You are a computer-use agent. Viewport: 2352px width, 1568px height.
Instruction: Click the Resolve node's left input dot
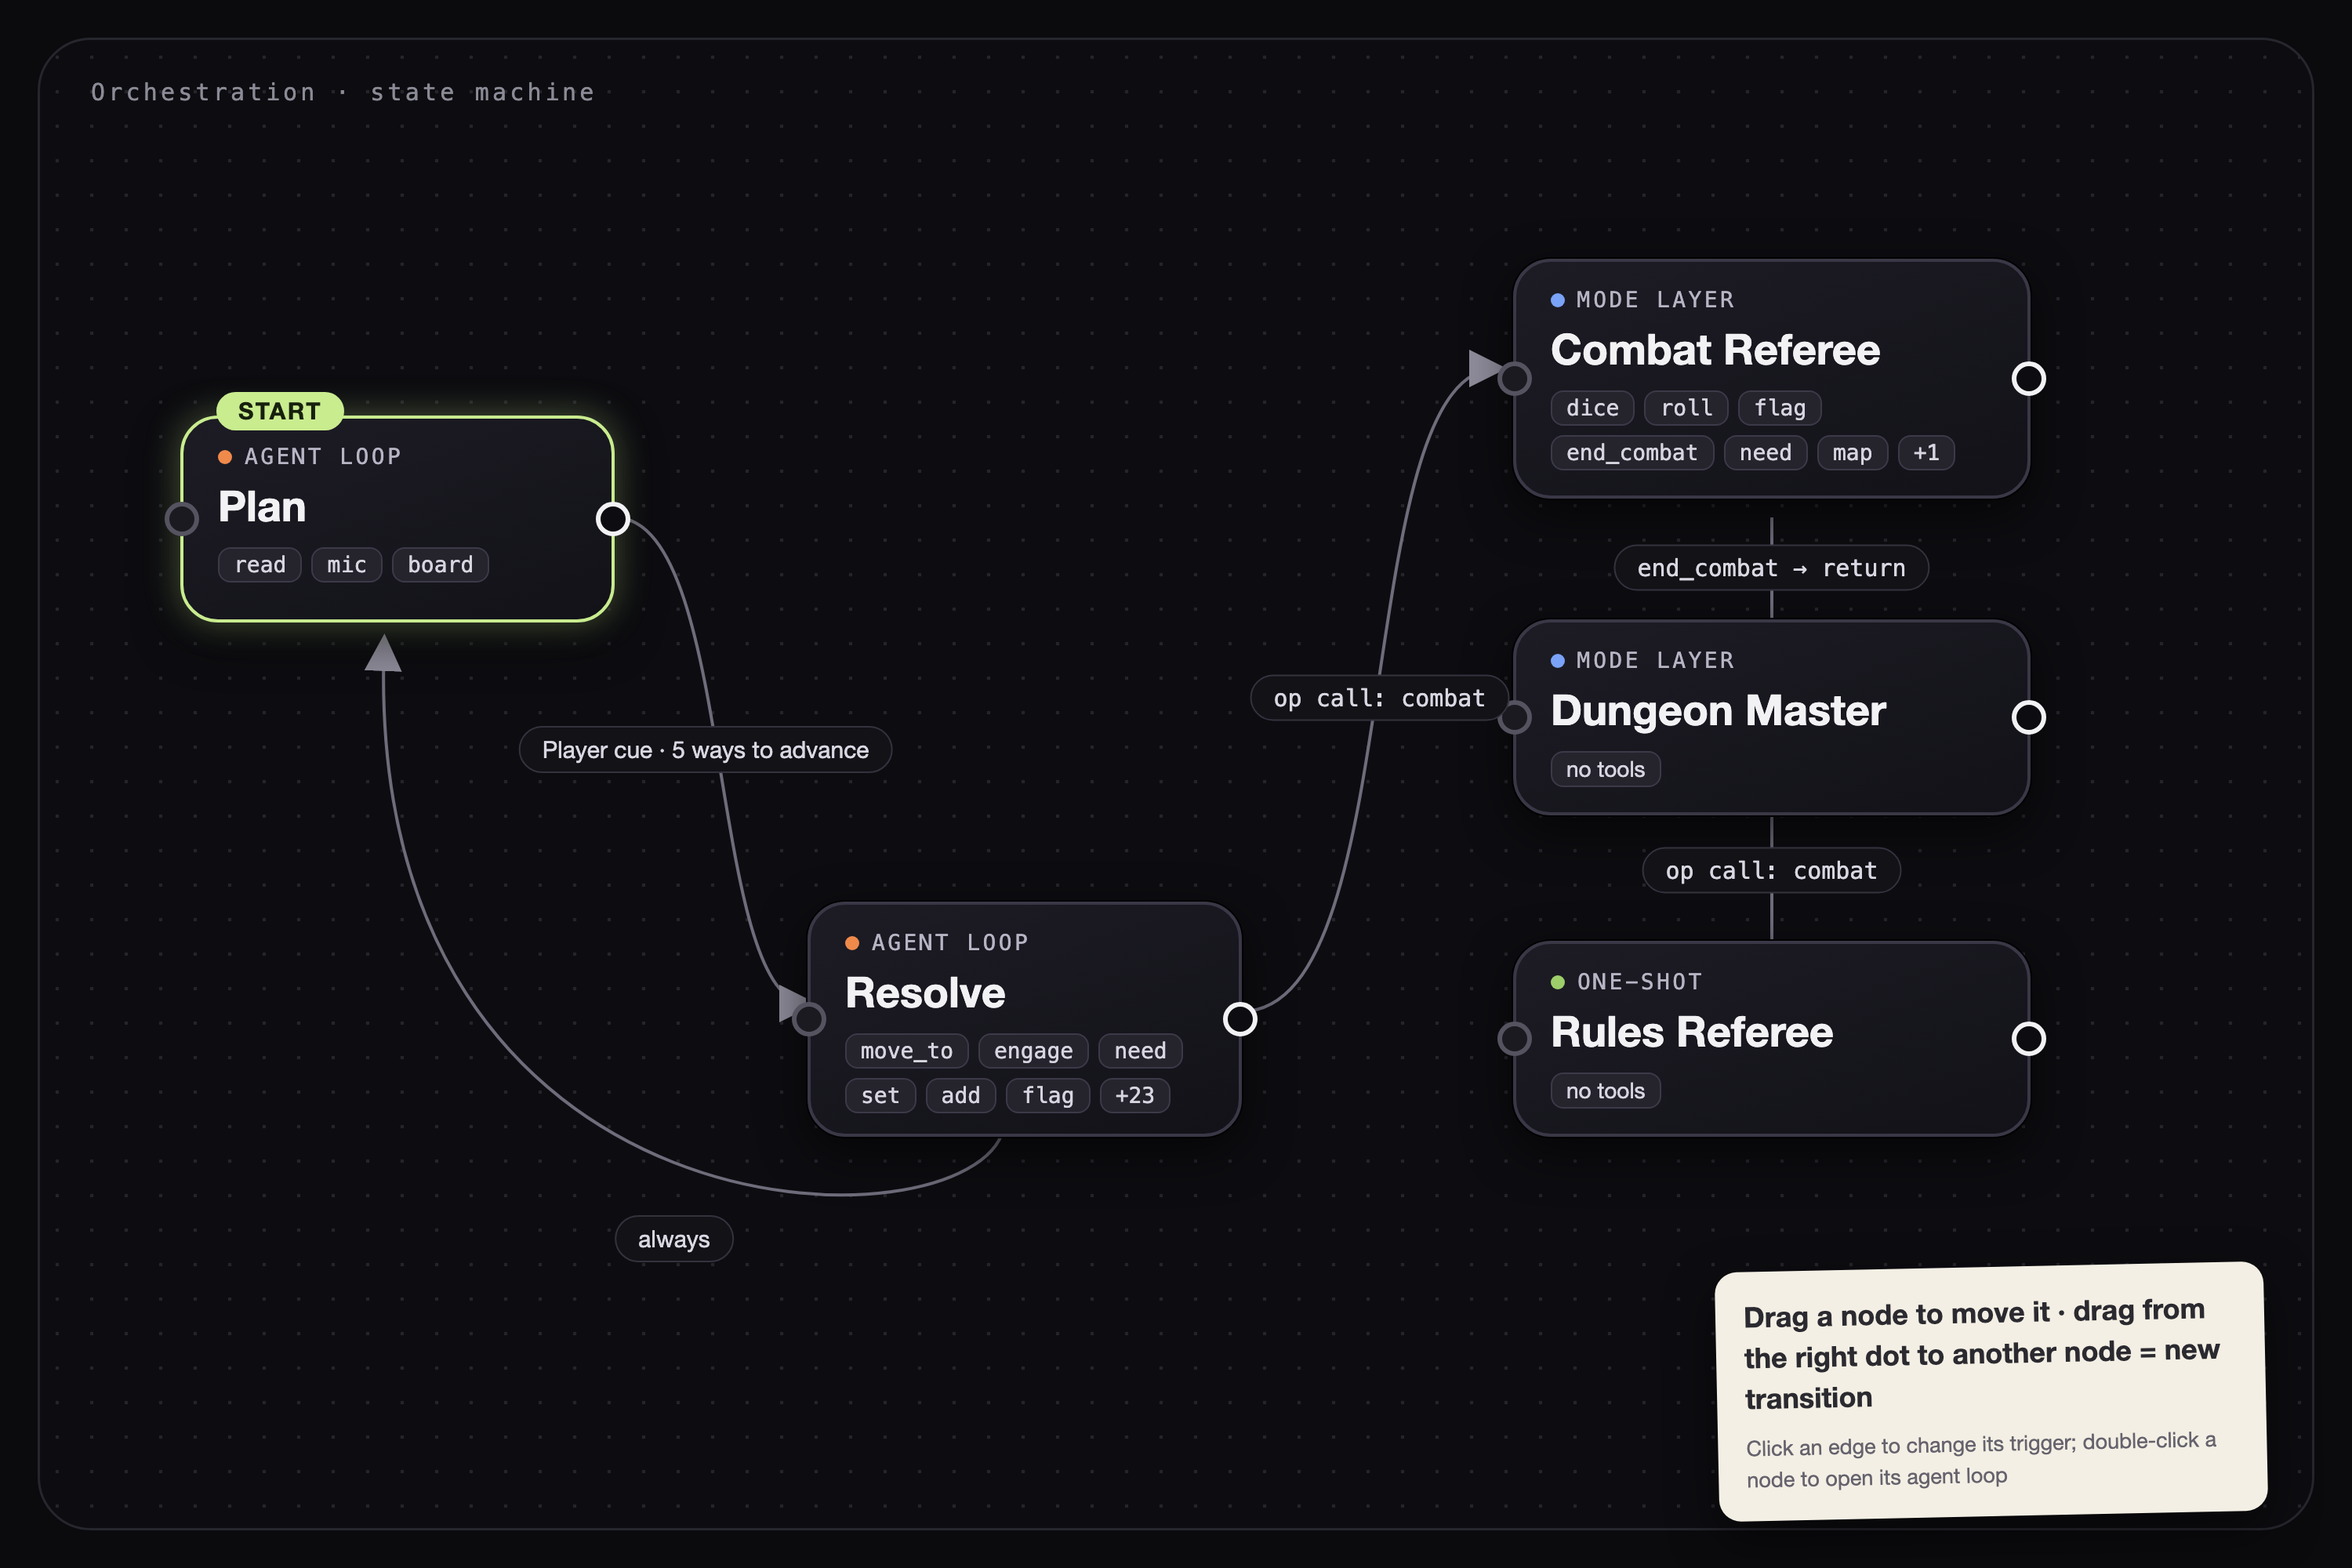tap(809, 1019)
